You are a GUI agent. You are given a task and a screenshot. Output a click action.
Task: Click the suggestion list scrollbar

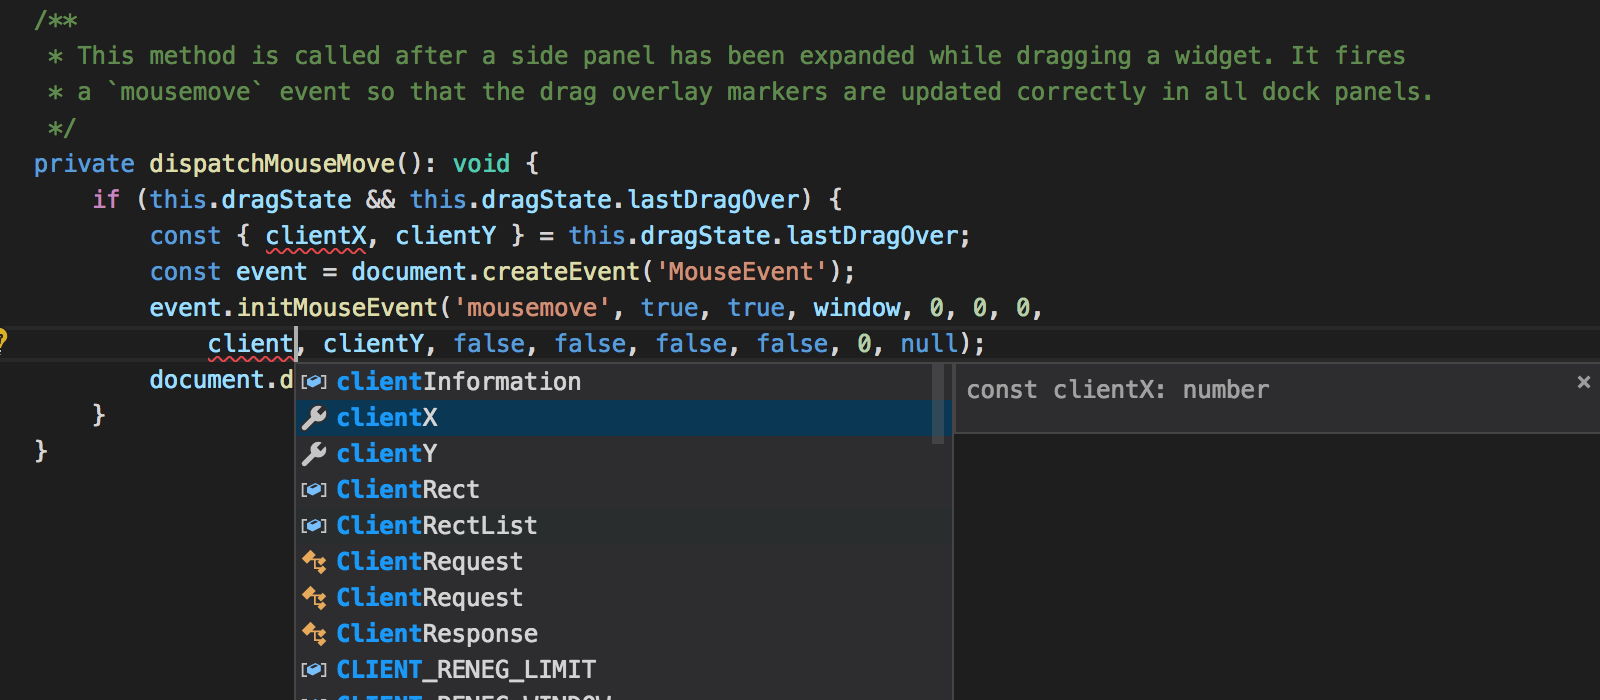coord(938,404)
